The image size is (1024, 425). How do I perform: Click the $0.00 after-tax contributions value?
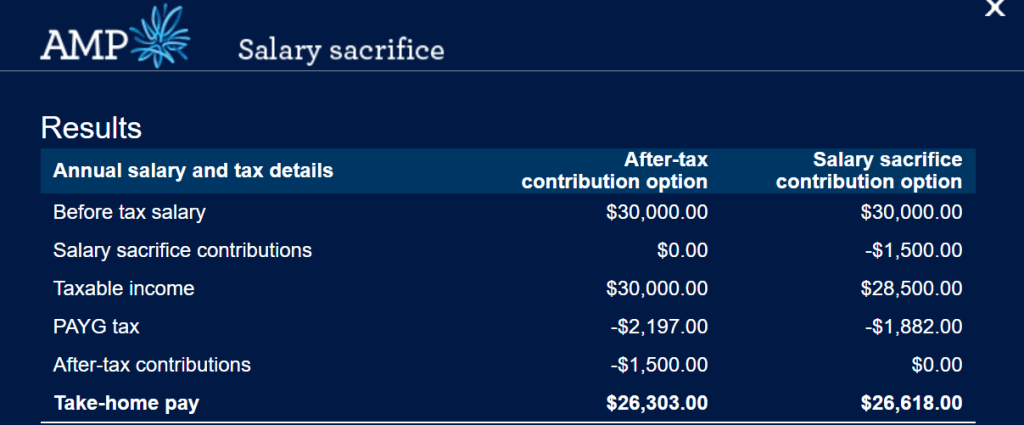[937, 364]
